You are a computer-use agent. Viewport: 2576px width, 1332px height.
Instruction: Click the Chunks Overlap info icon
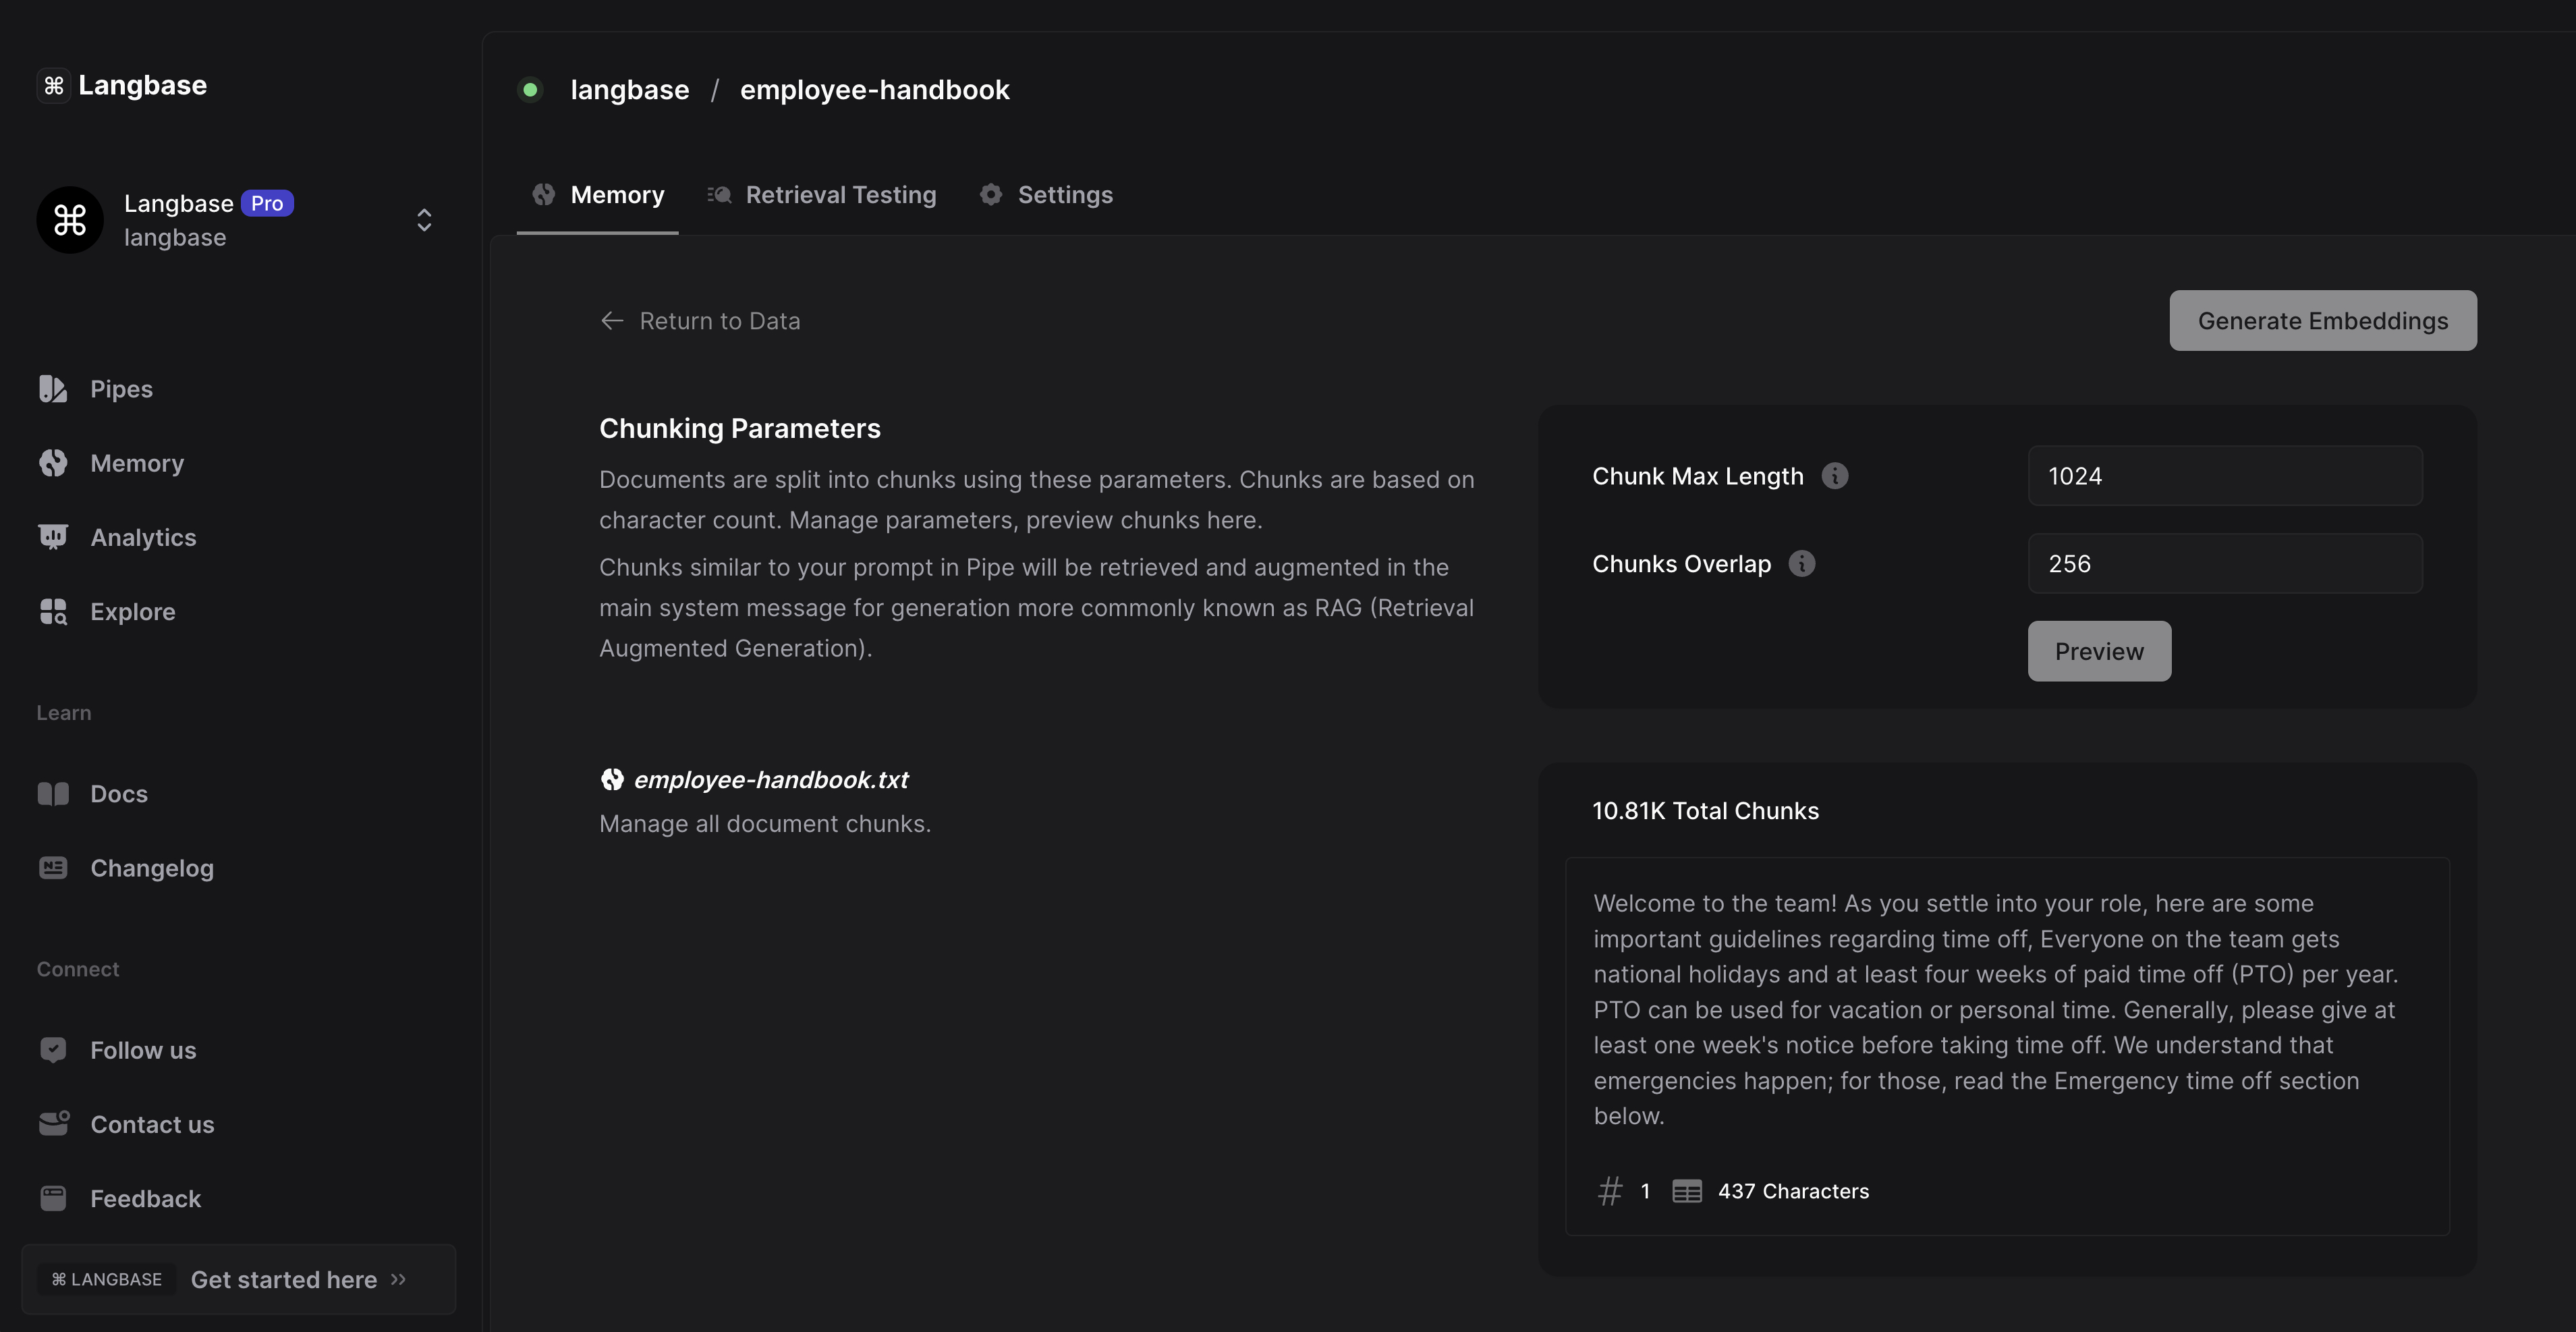pyautogui.click(x=1801, y=564)
